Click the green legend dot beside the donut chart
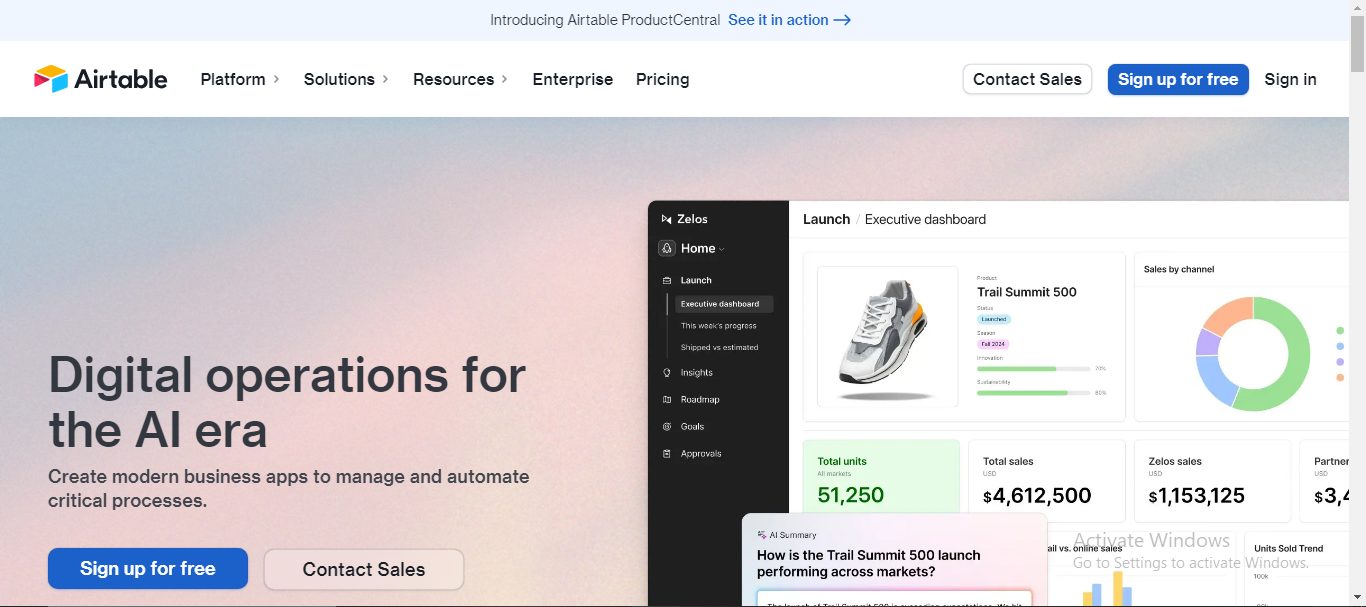Screen dimensions: 1366x607 [x=1340, y=330]
